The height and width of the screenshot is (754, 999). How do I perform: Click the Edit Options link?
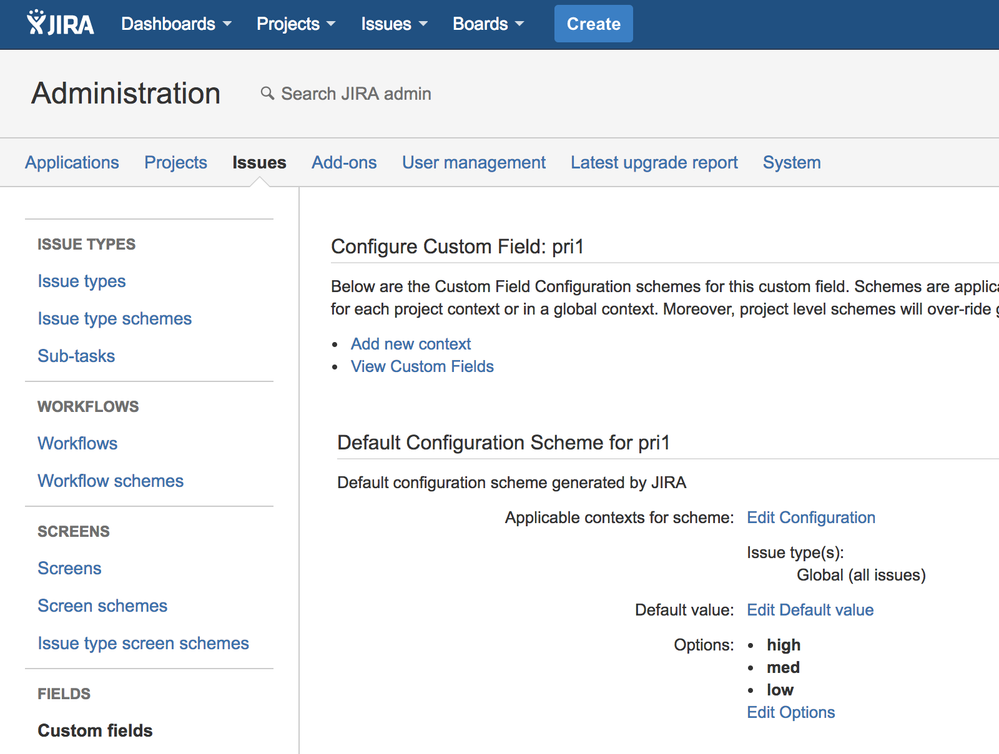tap(791, 713)
